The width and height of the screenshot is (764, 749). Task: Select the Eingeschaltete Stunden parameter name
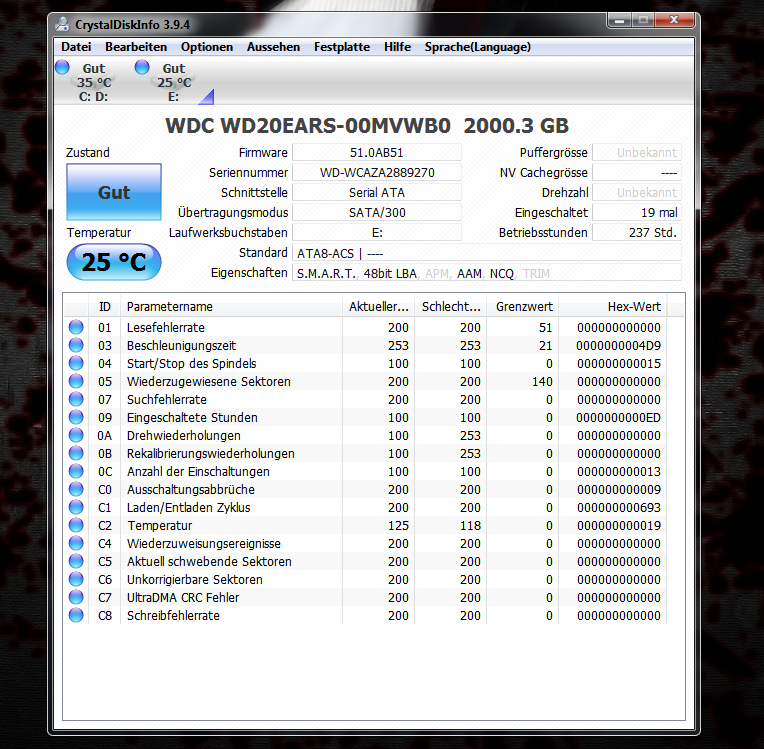[x=192, y=418]
